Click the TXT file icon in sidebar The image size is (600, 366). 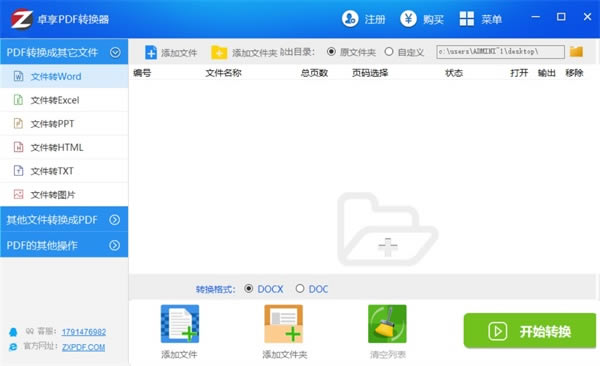click(18, 170)
